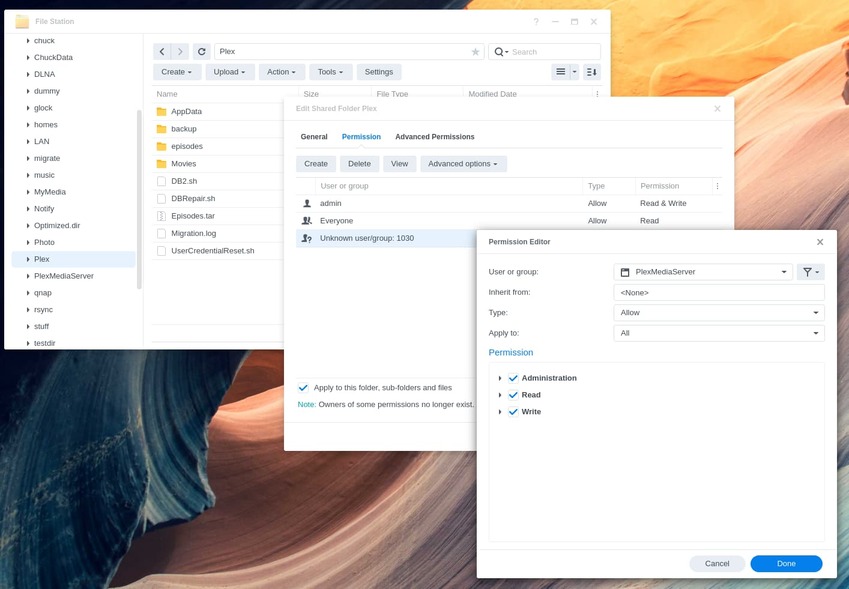
Task: Uncheck the Read permission checkbox
Action: point(513,395)
